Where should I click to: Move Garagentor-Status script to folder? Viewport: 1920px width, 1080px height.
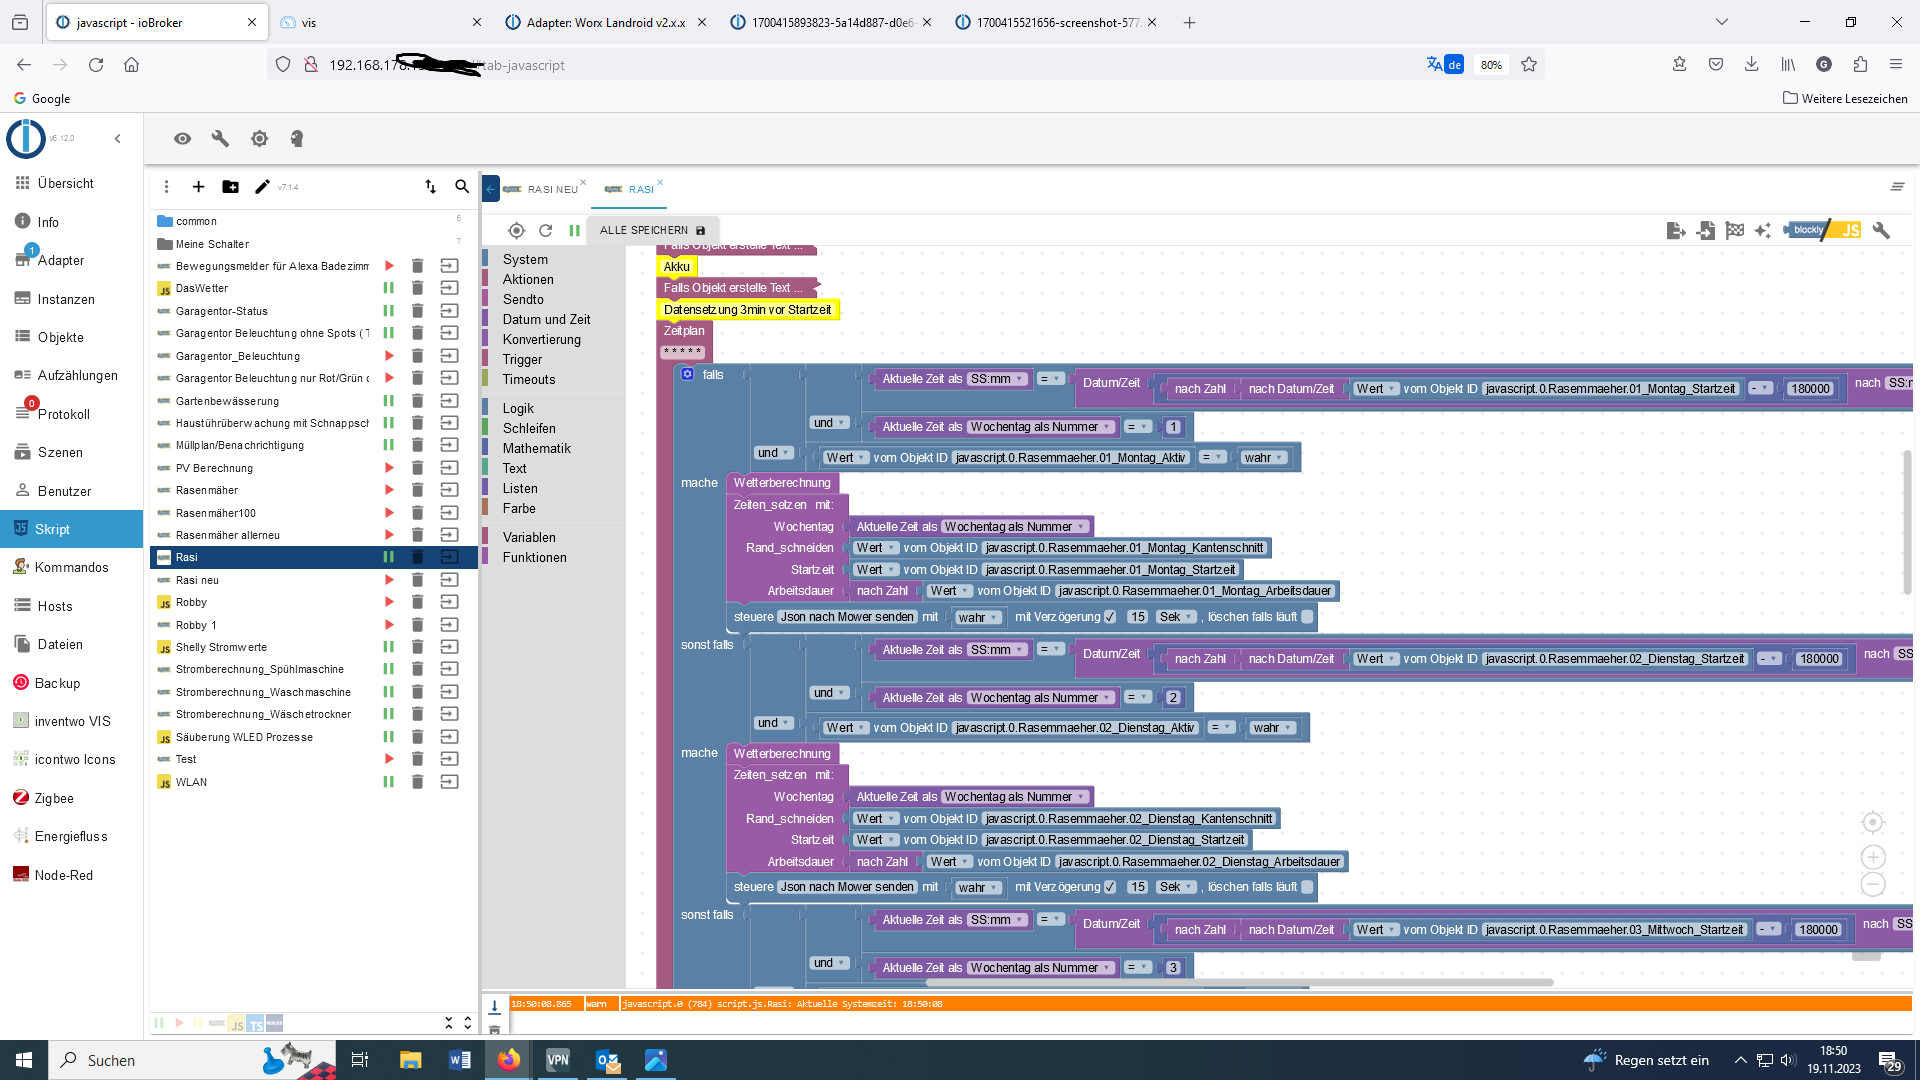[x=449, y=311]
